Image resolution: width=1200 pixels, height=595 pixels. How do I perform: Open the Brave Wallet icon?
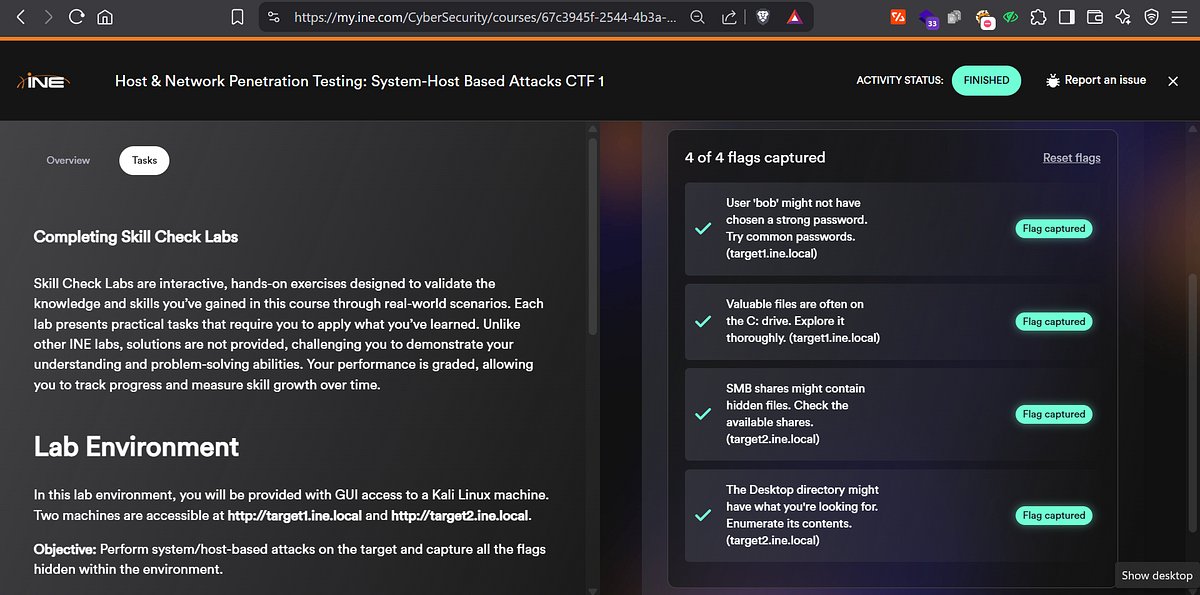(x=1094, y=17)
